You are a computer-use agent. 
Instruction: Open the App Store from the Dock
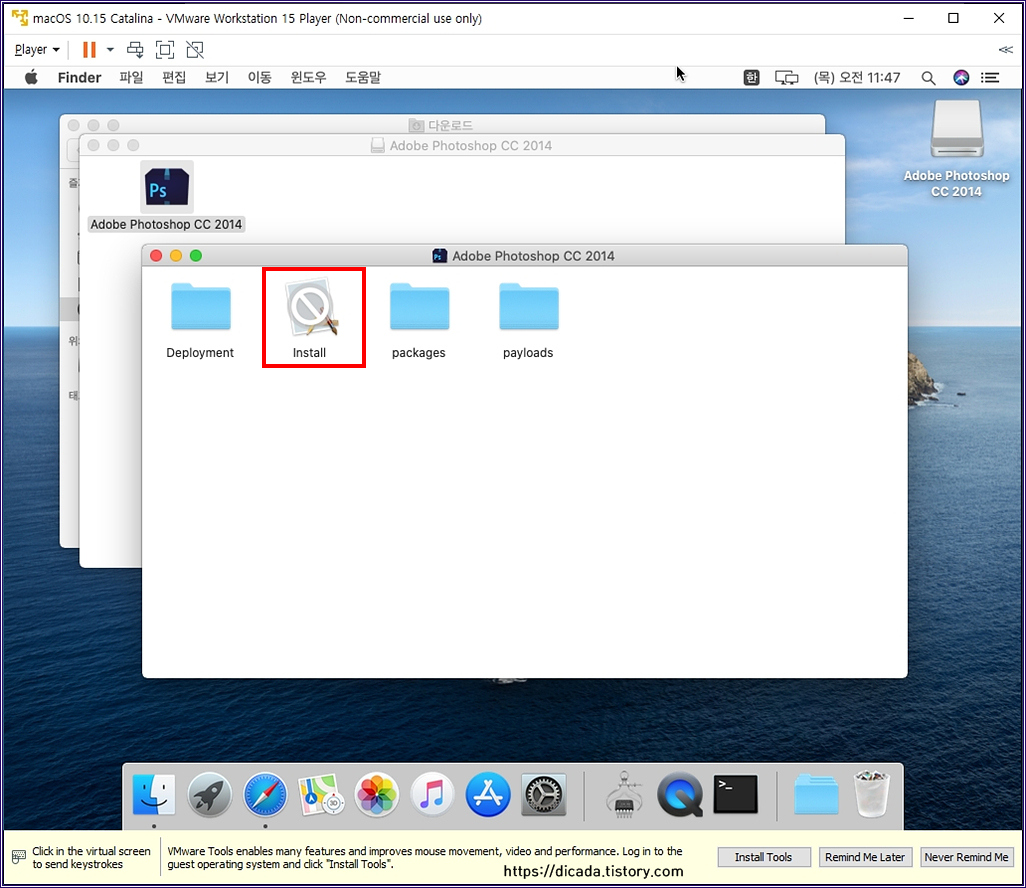pyautogui.click(x=487, y=794)
